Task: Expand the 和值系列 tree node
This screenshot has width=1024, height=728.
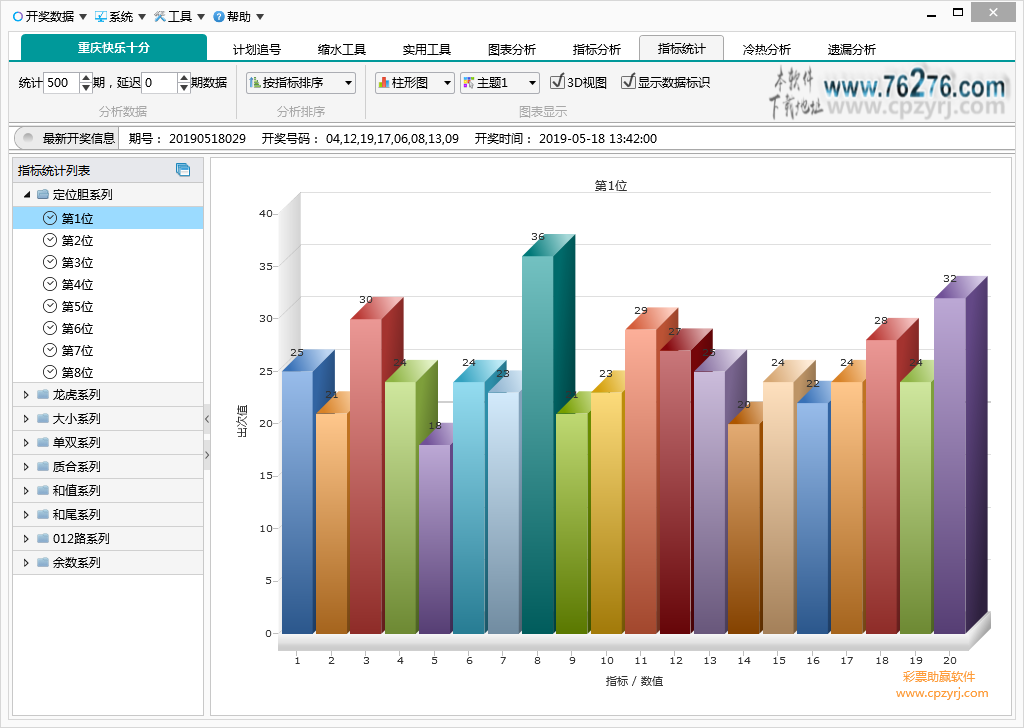Action: [x=26, y=490]
